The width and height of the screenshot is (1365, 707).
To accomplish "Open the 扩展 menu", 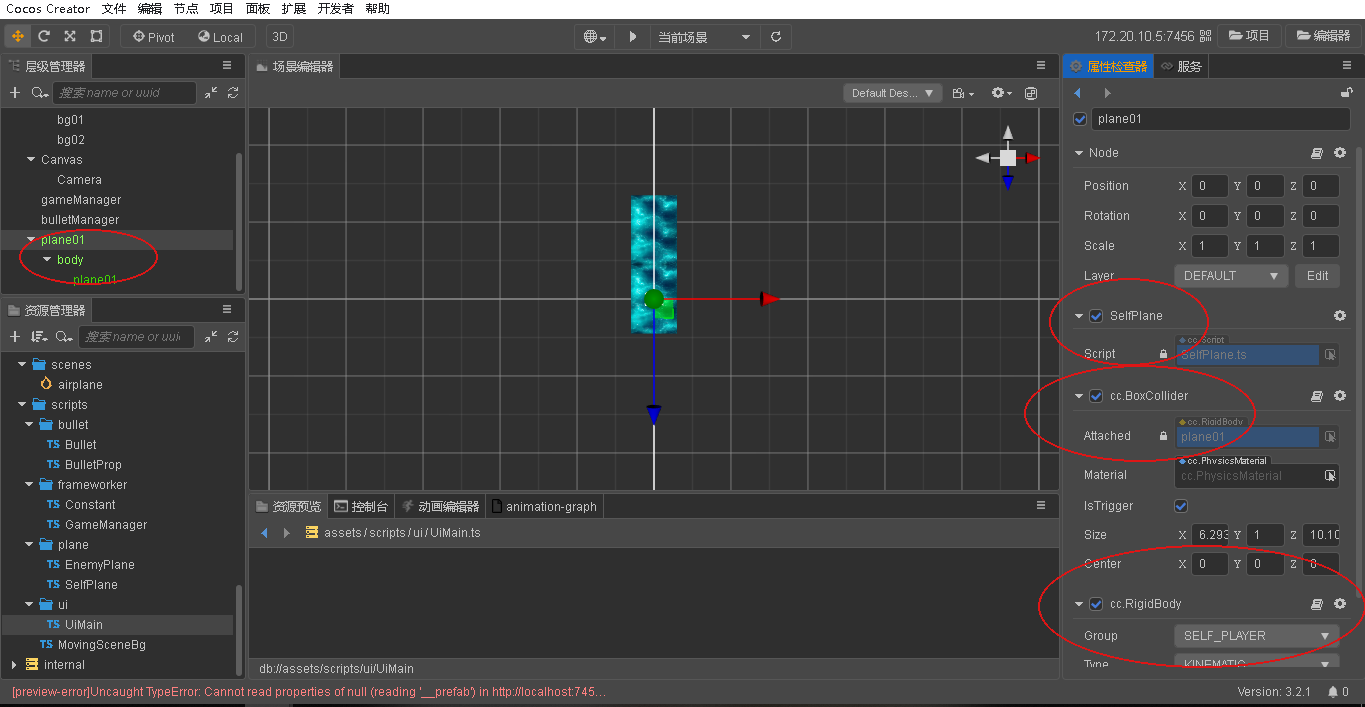I will click(x=293, y=9).
